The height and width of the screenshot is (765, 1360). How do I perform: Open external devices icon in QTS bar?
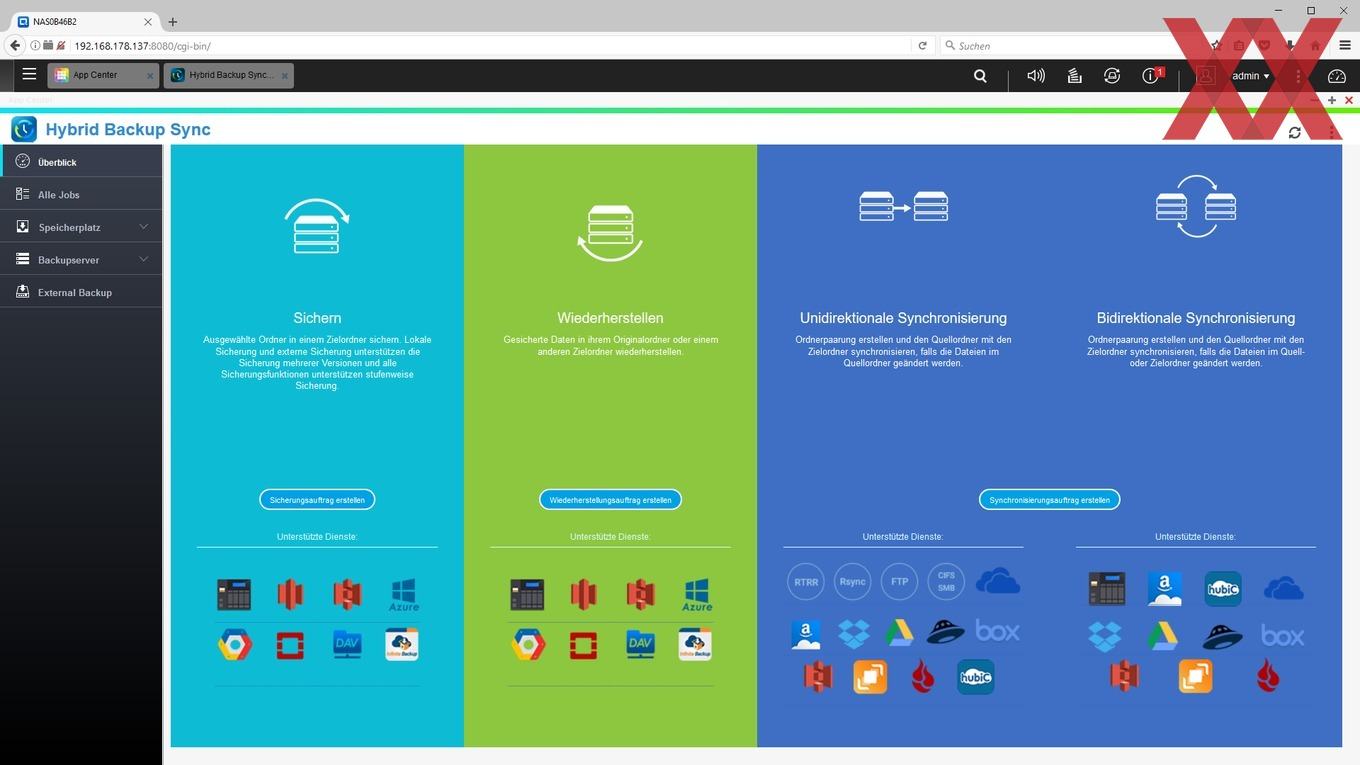1112,75
